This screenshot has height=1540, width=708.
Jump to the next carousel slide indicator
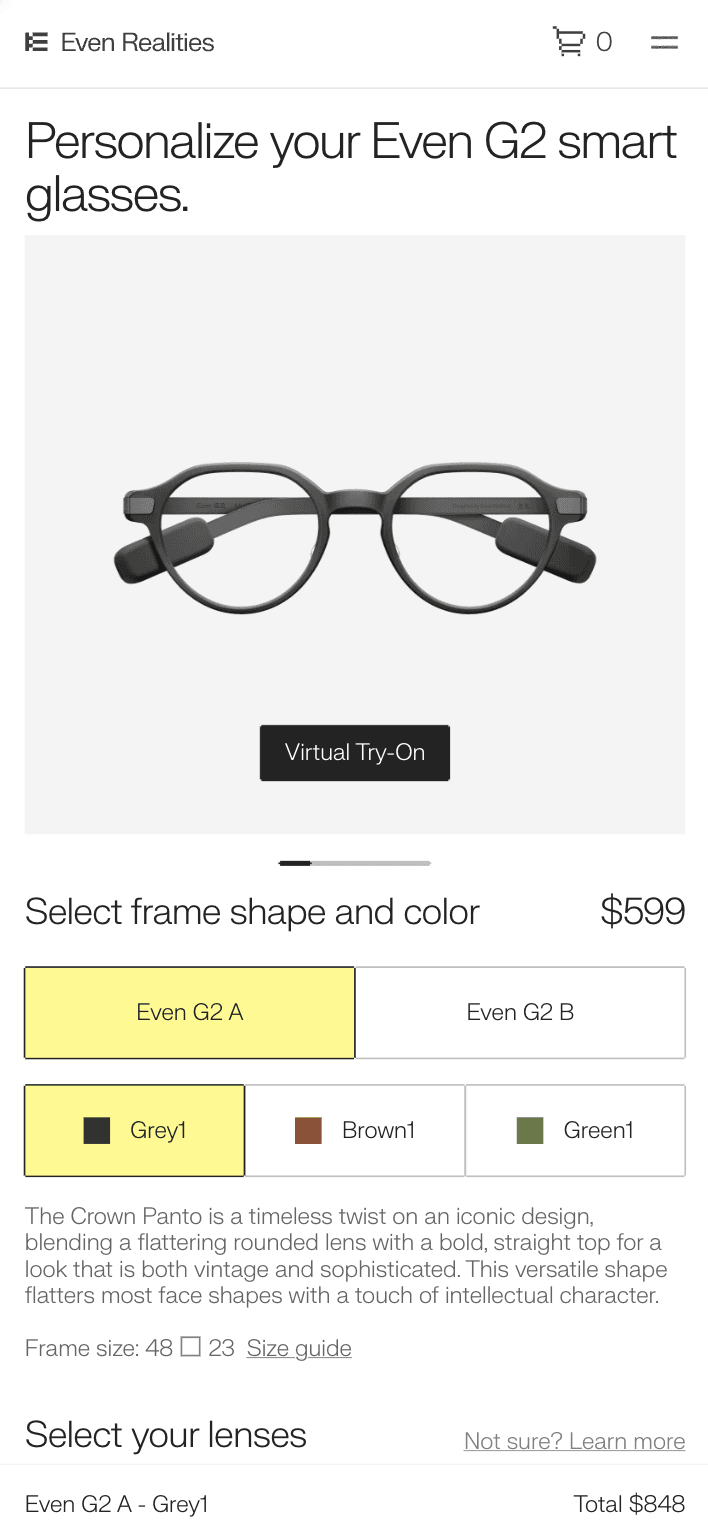coord(371,863)
